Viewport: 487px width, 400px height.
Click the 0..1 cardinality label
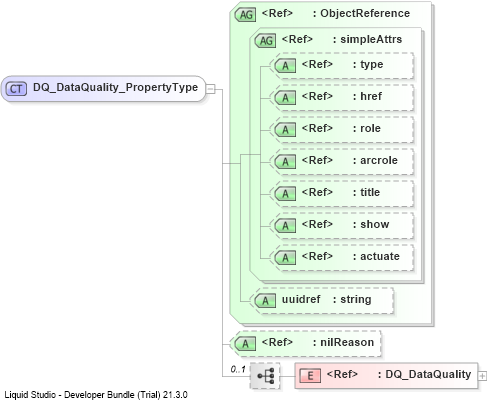[x=238, y=369]
